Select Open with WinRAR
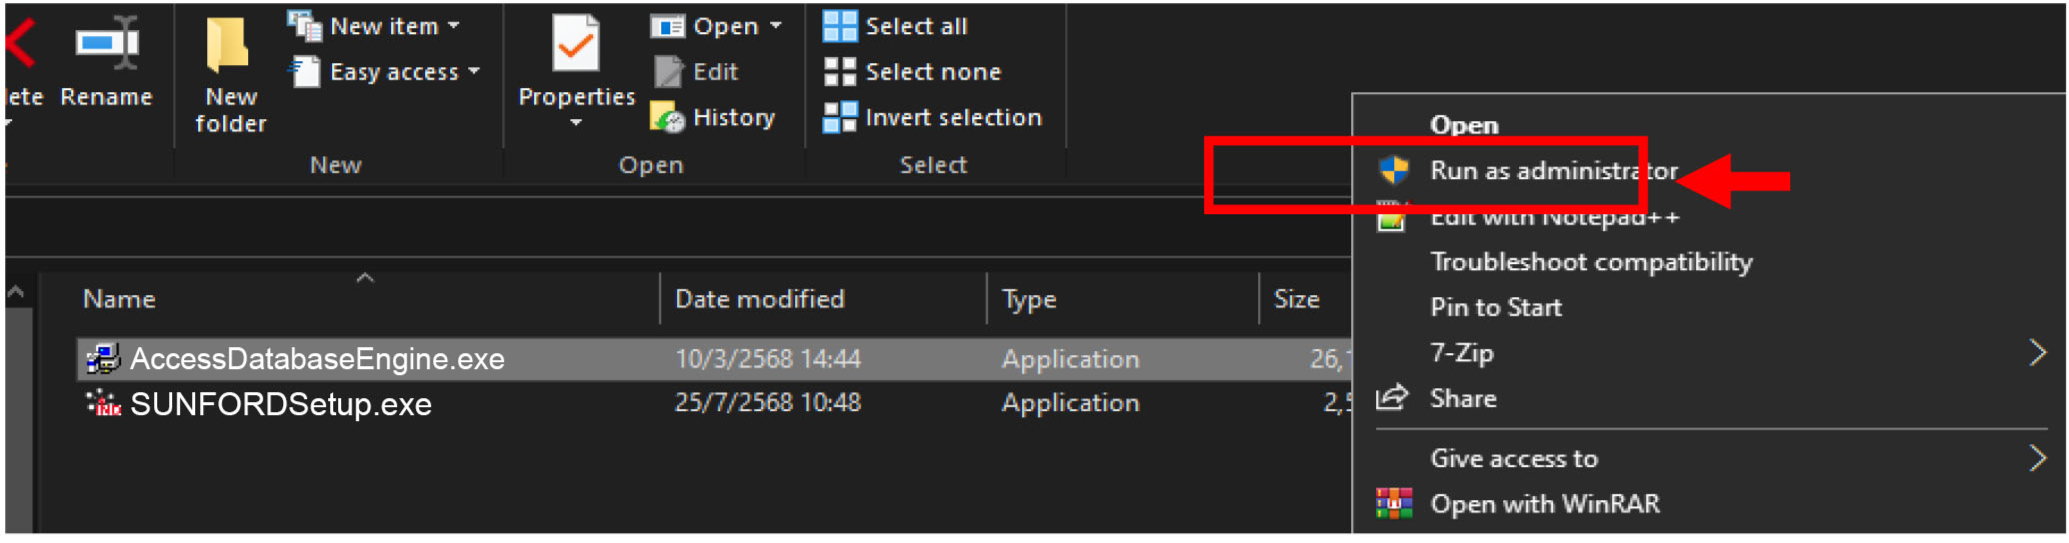This screenshot has width=2069, height=543. click(1544, 504)
